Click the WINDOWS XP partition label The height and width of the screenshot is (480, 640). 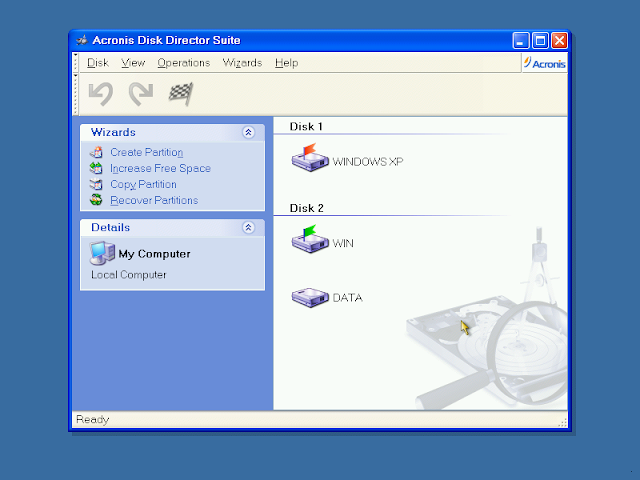[x=368, y=162]
